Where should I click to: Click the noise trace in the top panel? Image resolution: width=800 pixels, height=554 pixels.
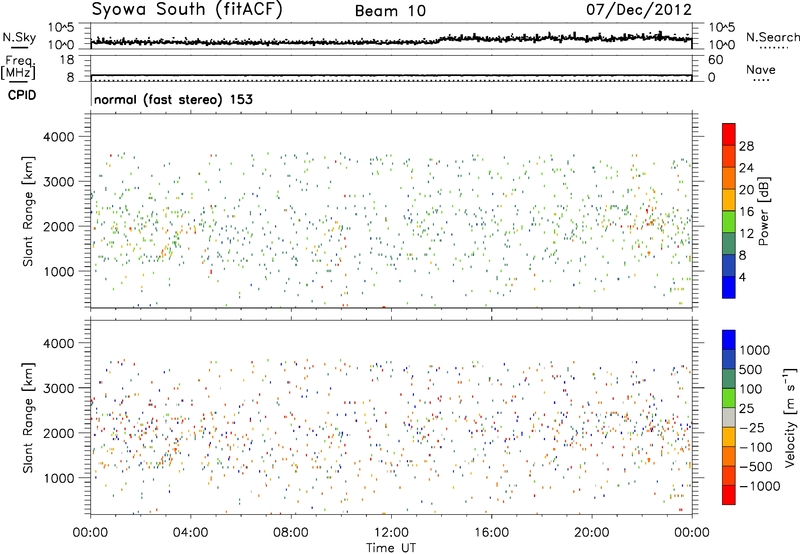pos(391,41)
